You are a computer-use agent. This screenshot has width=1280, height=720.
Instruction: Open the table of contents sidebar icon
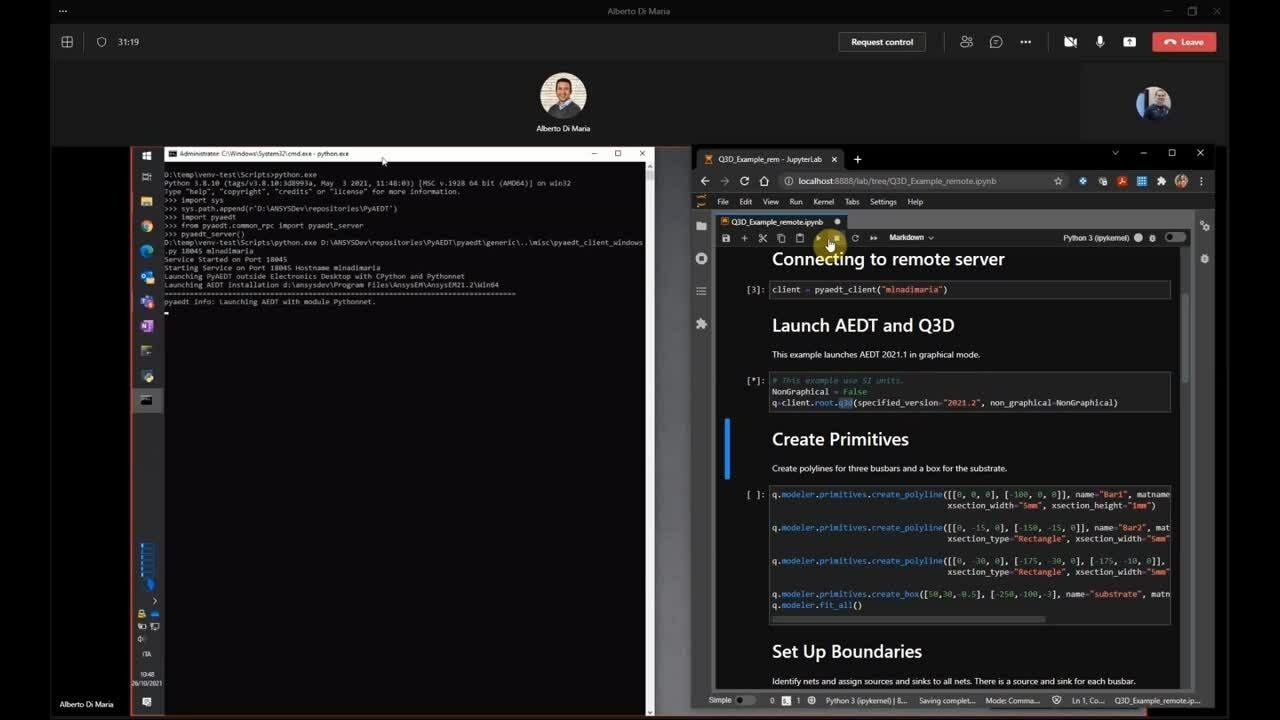click(701, 291)
